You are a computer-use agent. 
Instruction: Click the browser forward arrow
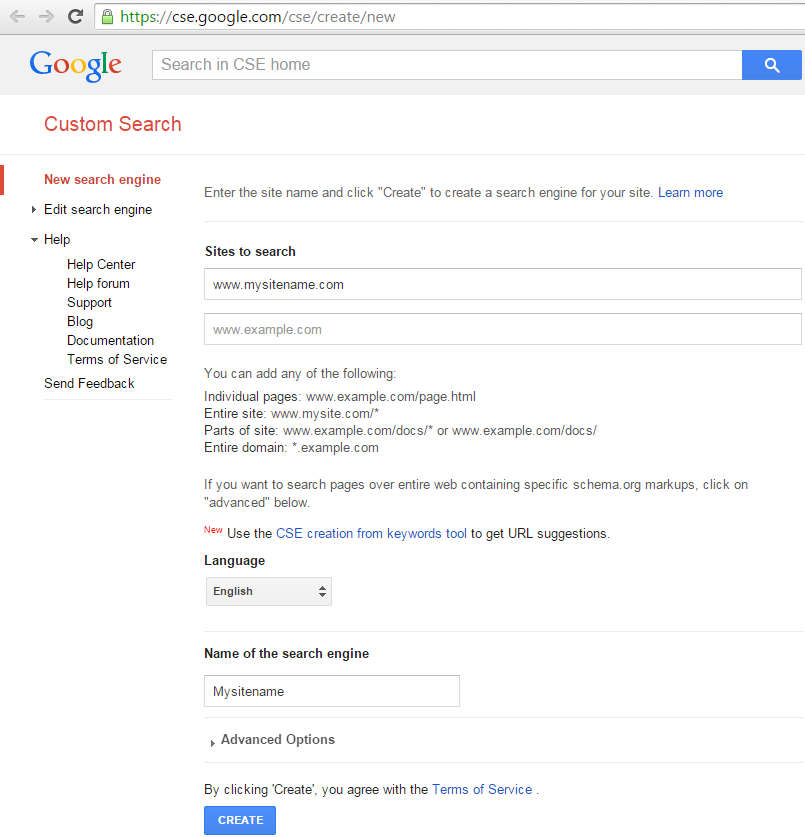[46, 17]
